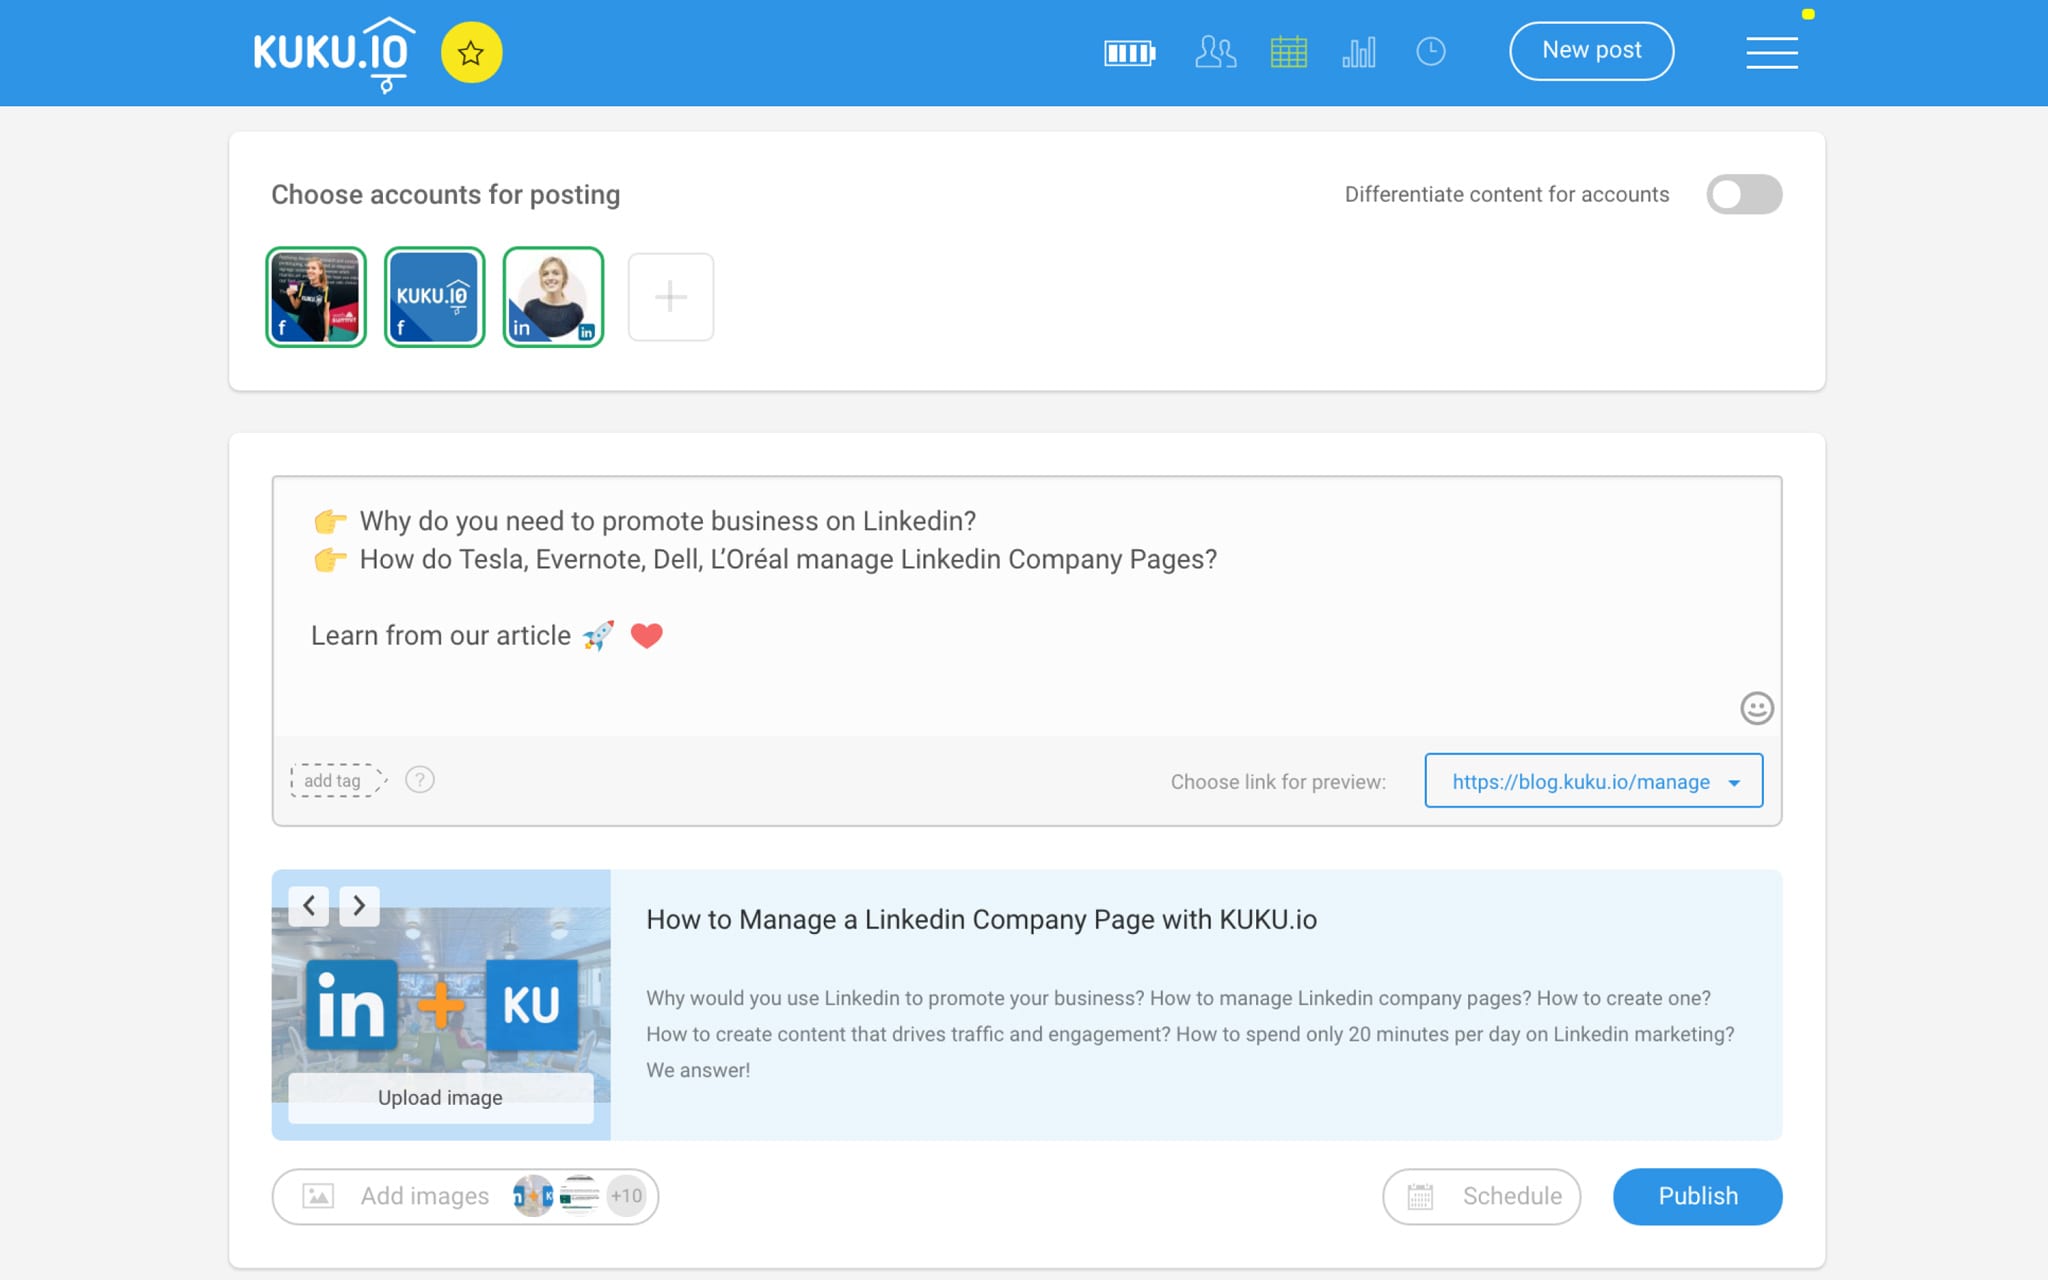Screen dimensions: 2048x1280
Task: Click the Schedule button
Action: (1481, 1197)
